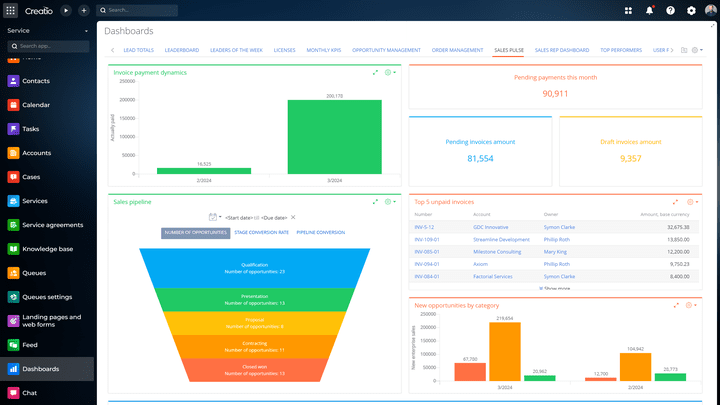This screenshot has width=720, height=405.
Task: Switch pipeline view to Pipeline Conversion
Action: (321, 232)
